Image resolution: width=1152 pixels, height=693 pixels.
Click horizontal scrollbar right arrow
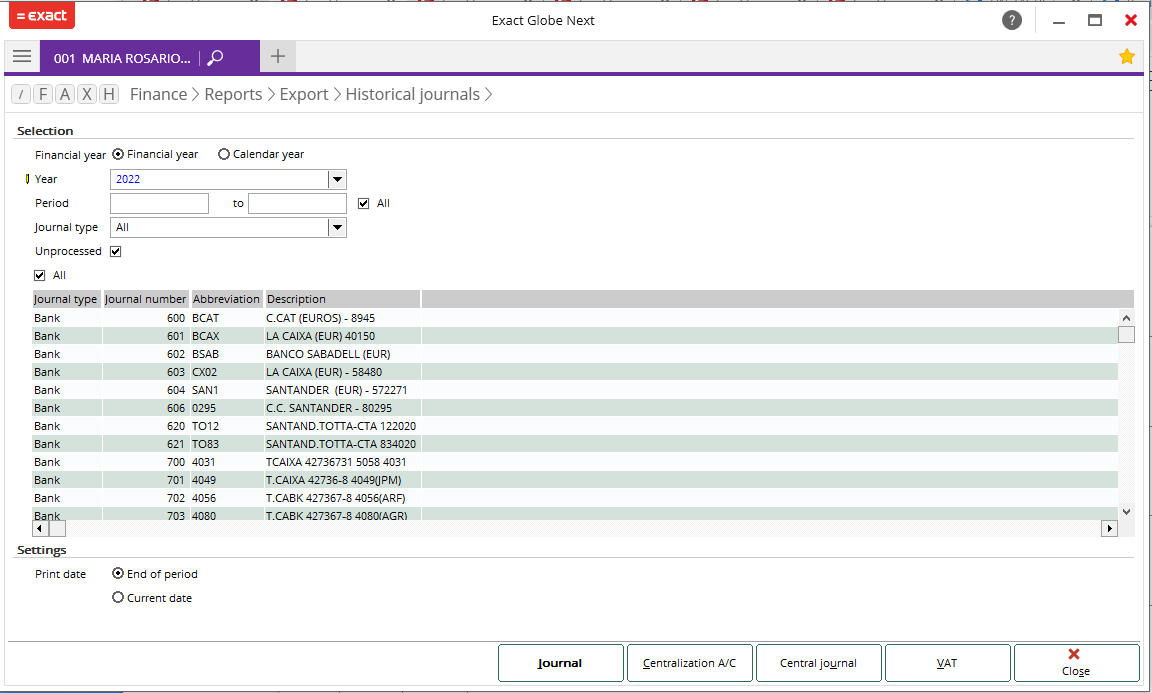(x=1109, y=528)
